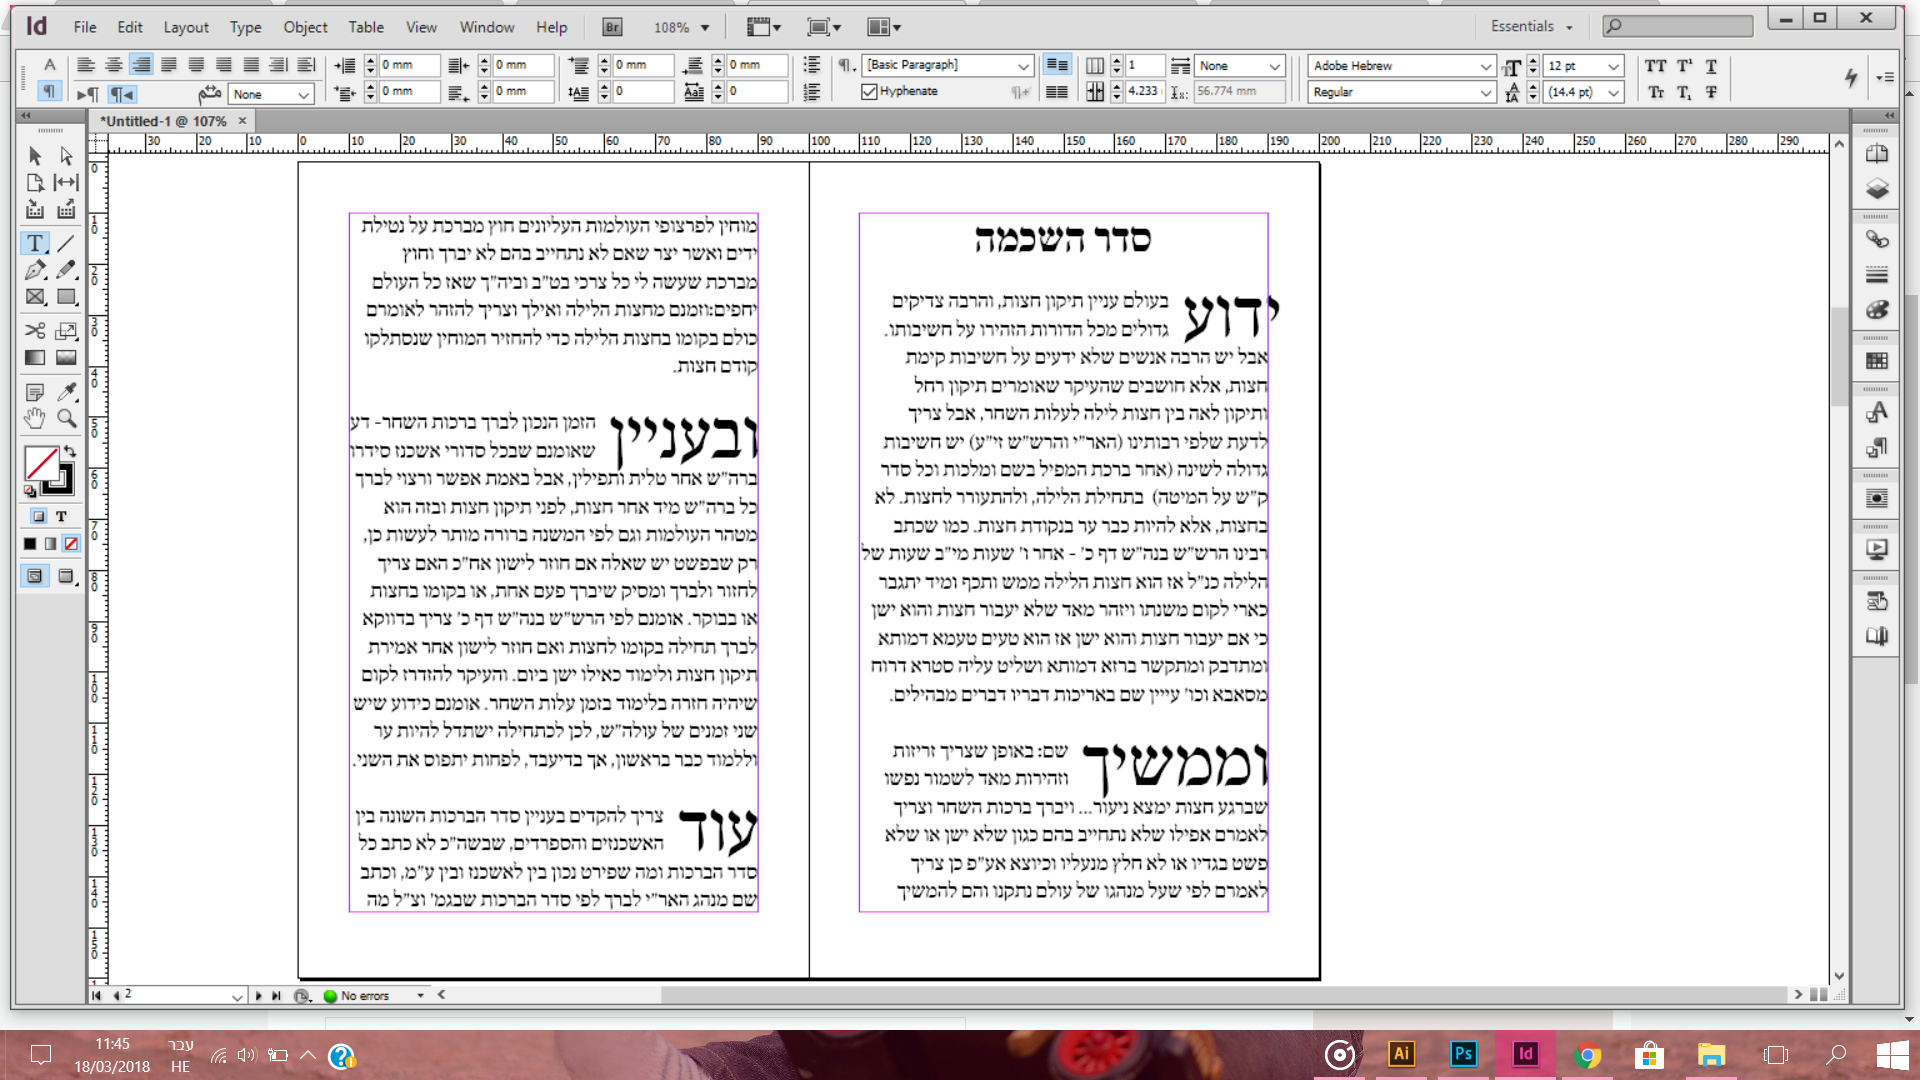Open the Layout menu
Screen dimensions: 1920x1080
[x=186, y=27]
